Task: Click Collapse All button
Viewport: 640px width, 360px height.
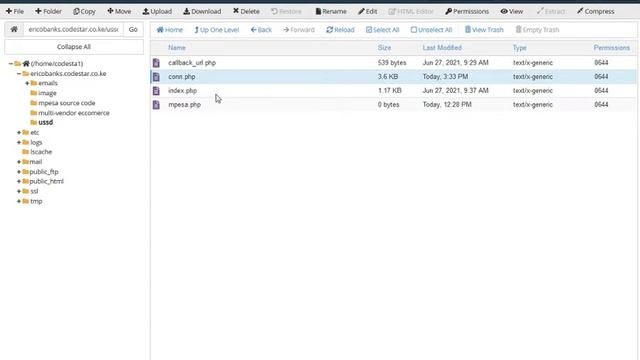Action: 74,47
